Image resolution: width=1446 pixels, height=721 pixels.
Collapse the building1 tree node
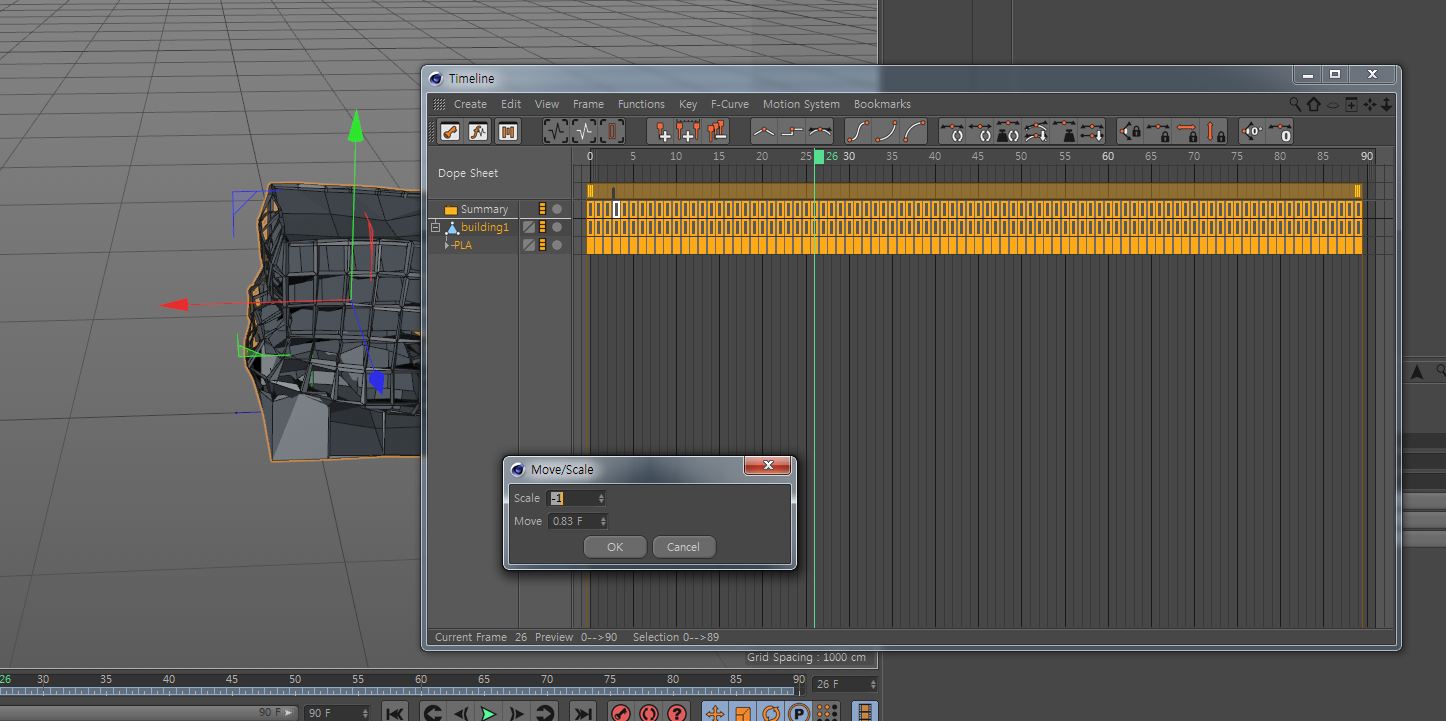(x=436, y=228)
